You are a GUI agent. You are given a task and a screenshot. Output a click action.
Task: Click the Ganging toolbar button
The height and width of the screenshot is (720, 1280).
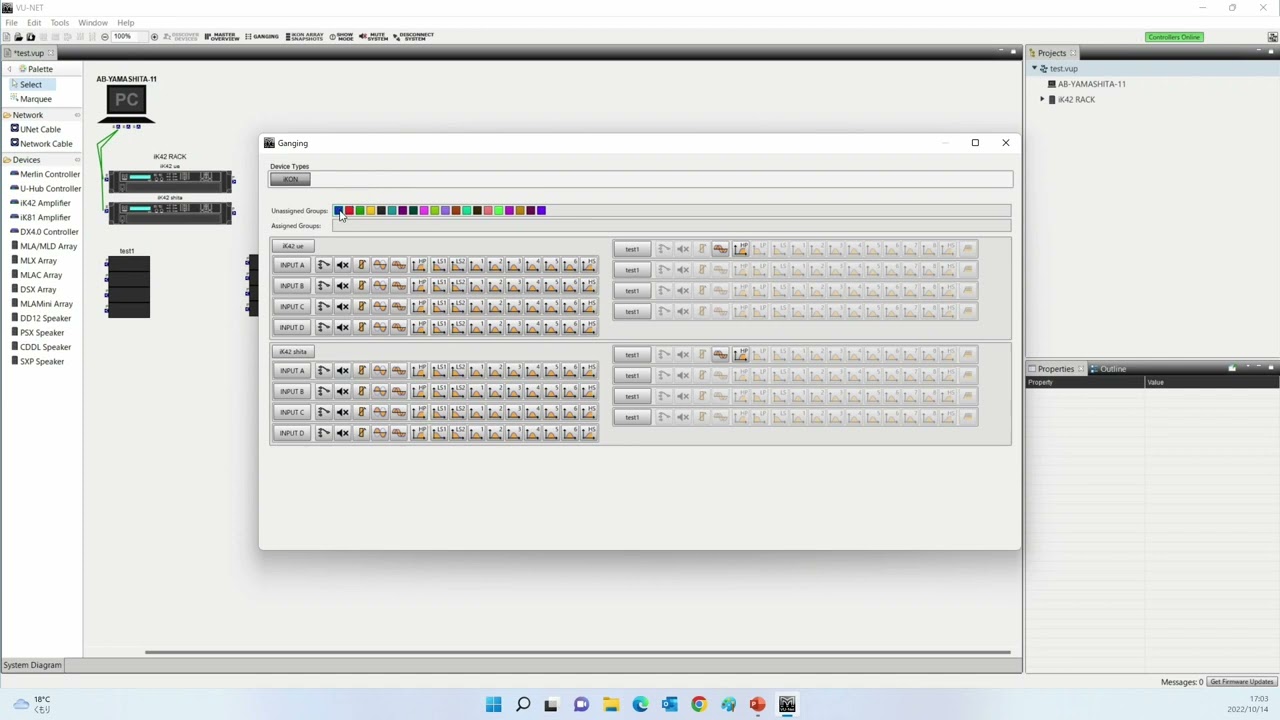pos(262,36)
